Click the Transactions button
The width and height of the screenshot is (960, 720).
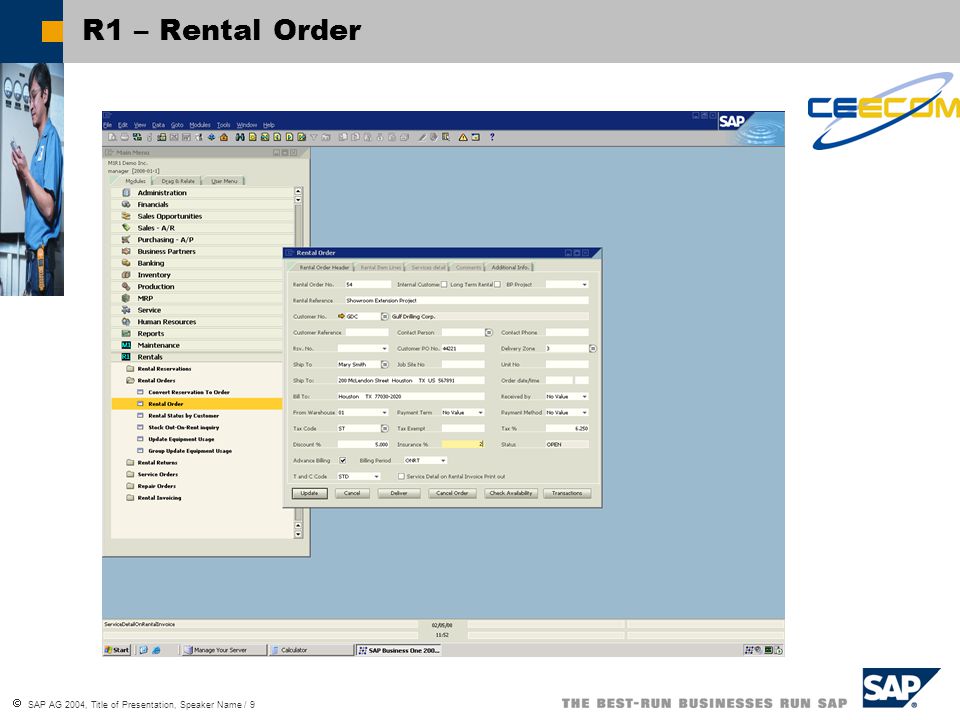click(x=567, y=493)
